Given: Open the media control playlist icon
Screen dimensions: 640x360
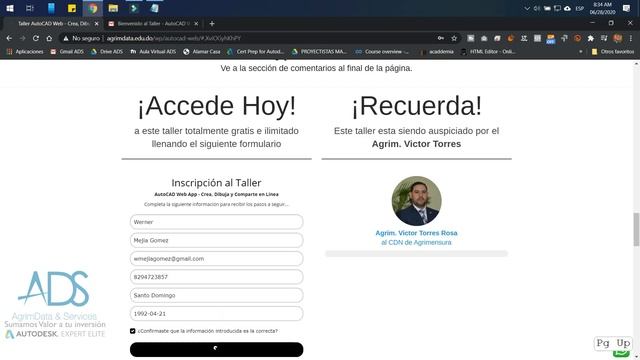Looking at the screenshot, I should [604, 38].
